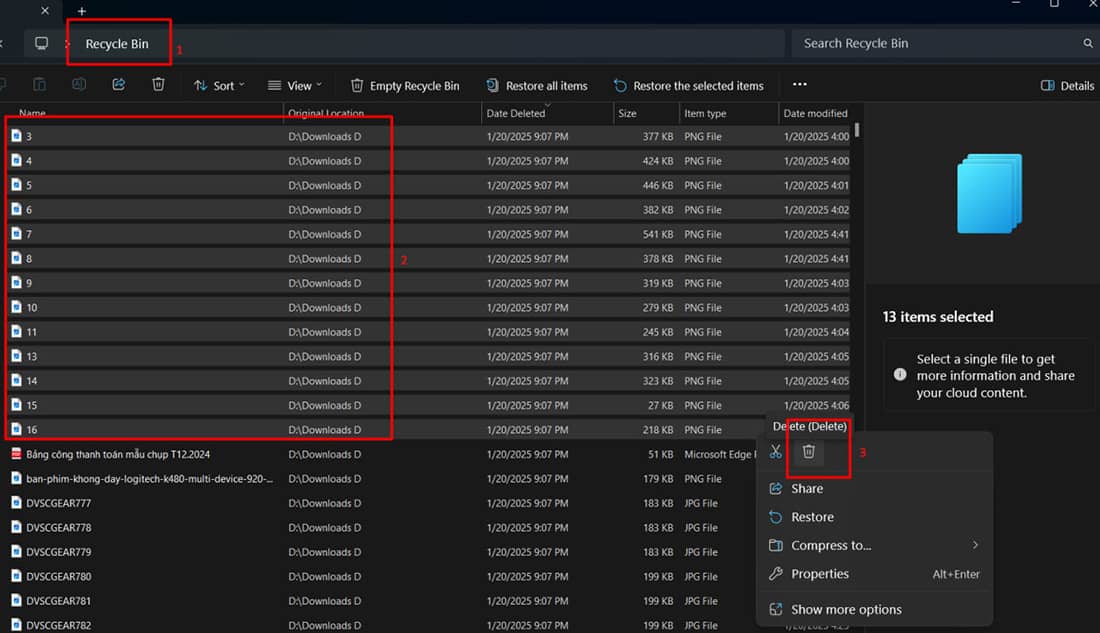Choose Restore from the context menu
This screenshot has width=1100, height=633.
click(x=812, y=517)
